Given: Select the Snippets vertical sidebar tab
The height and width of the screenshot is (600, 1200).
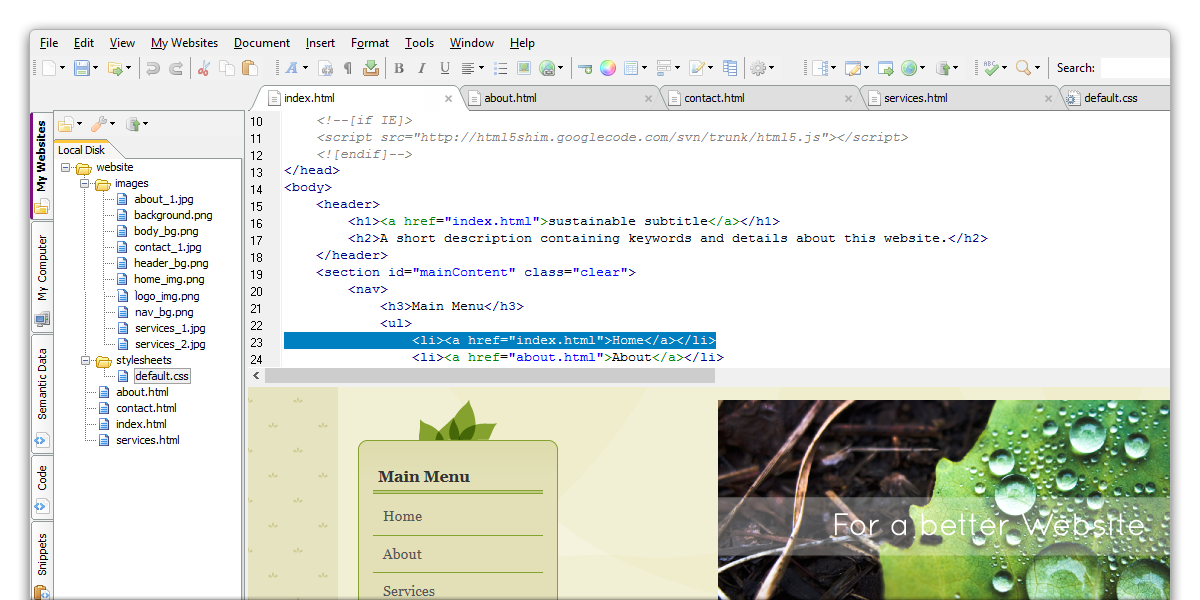Looking at the screenshot, I should coord(41,555).
